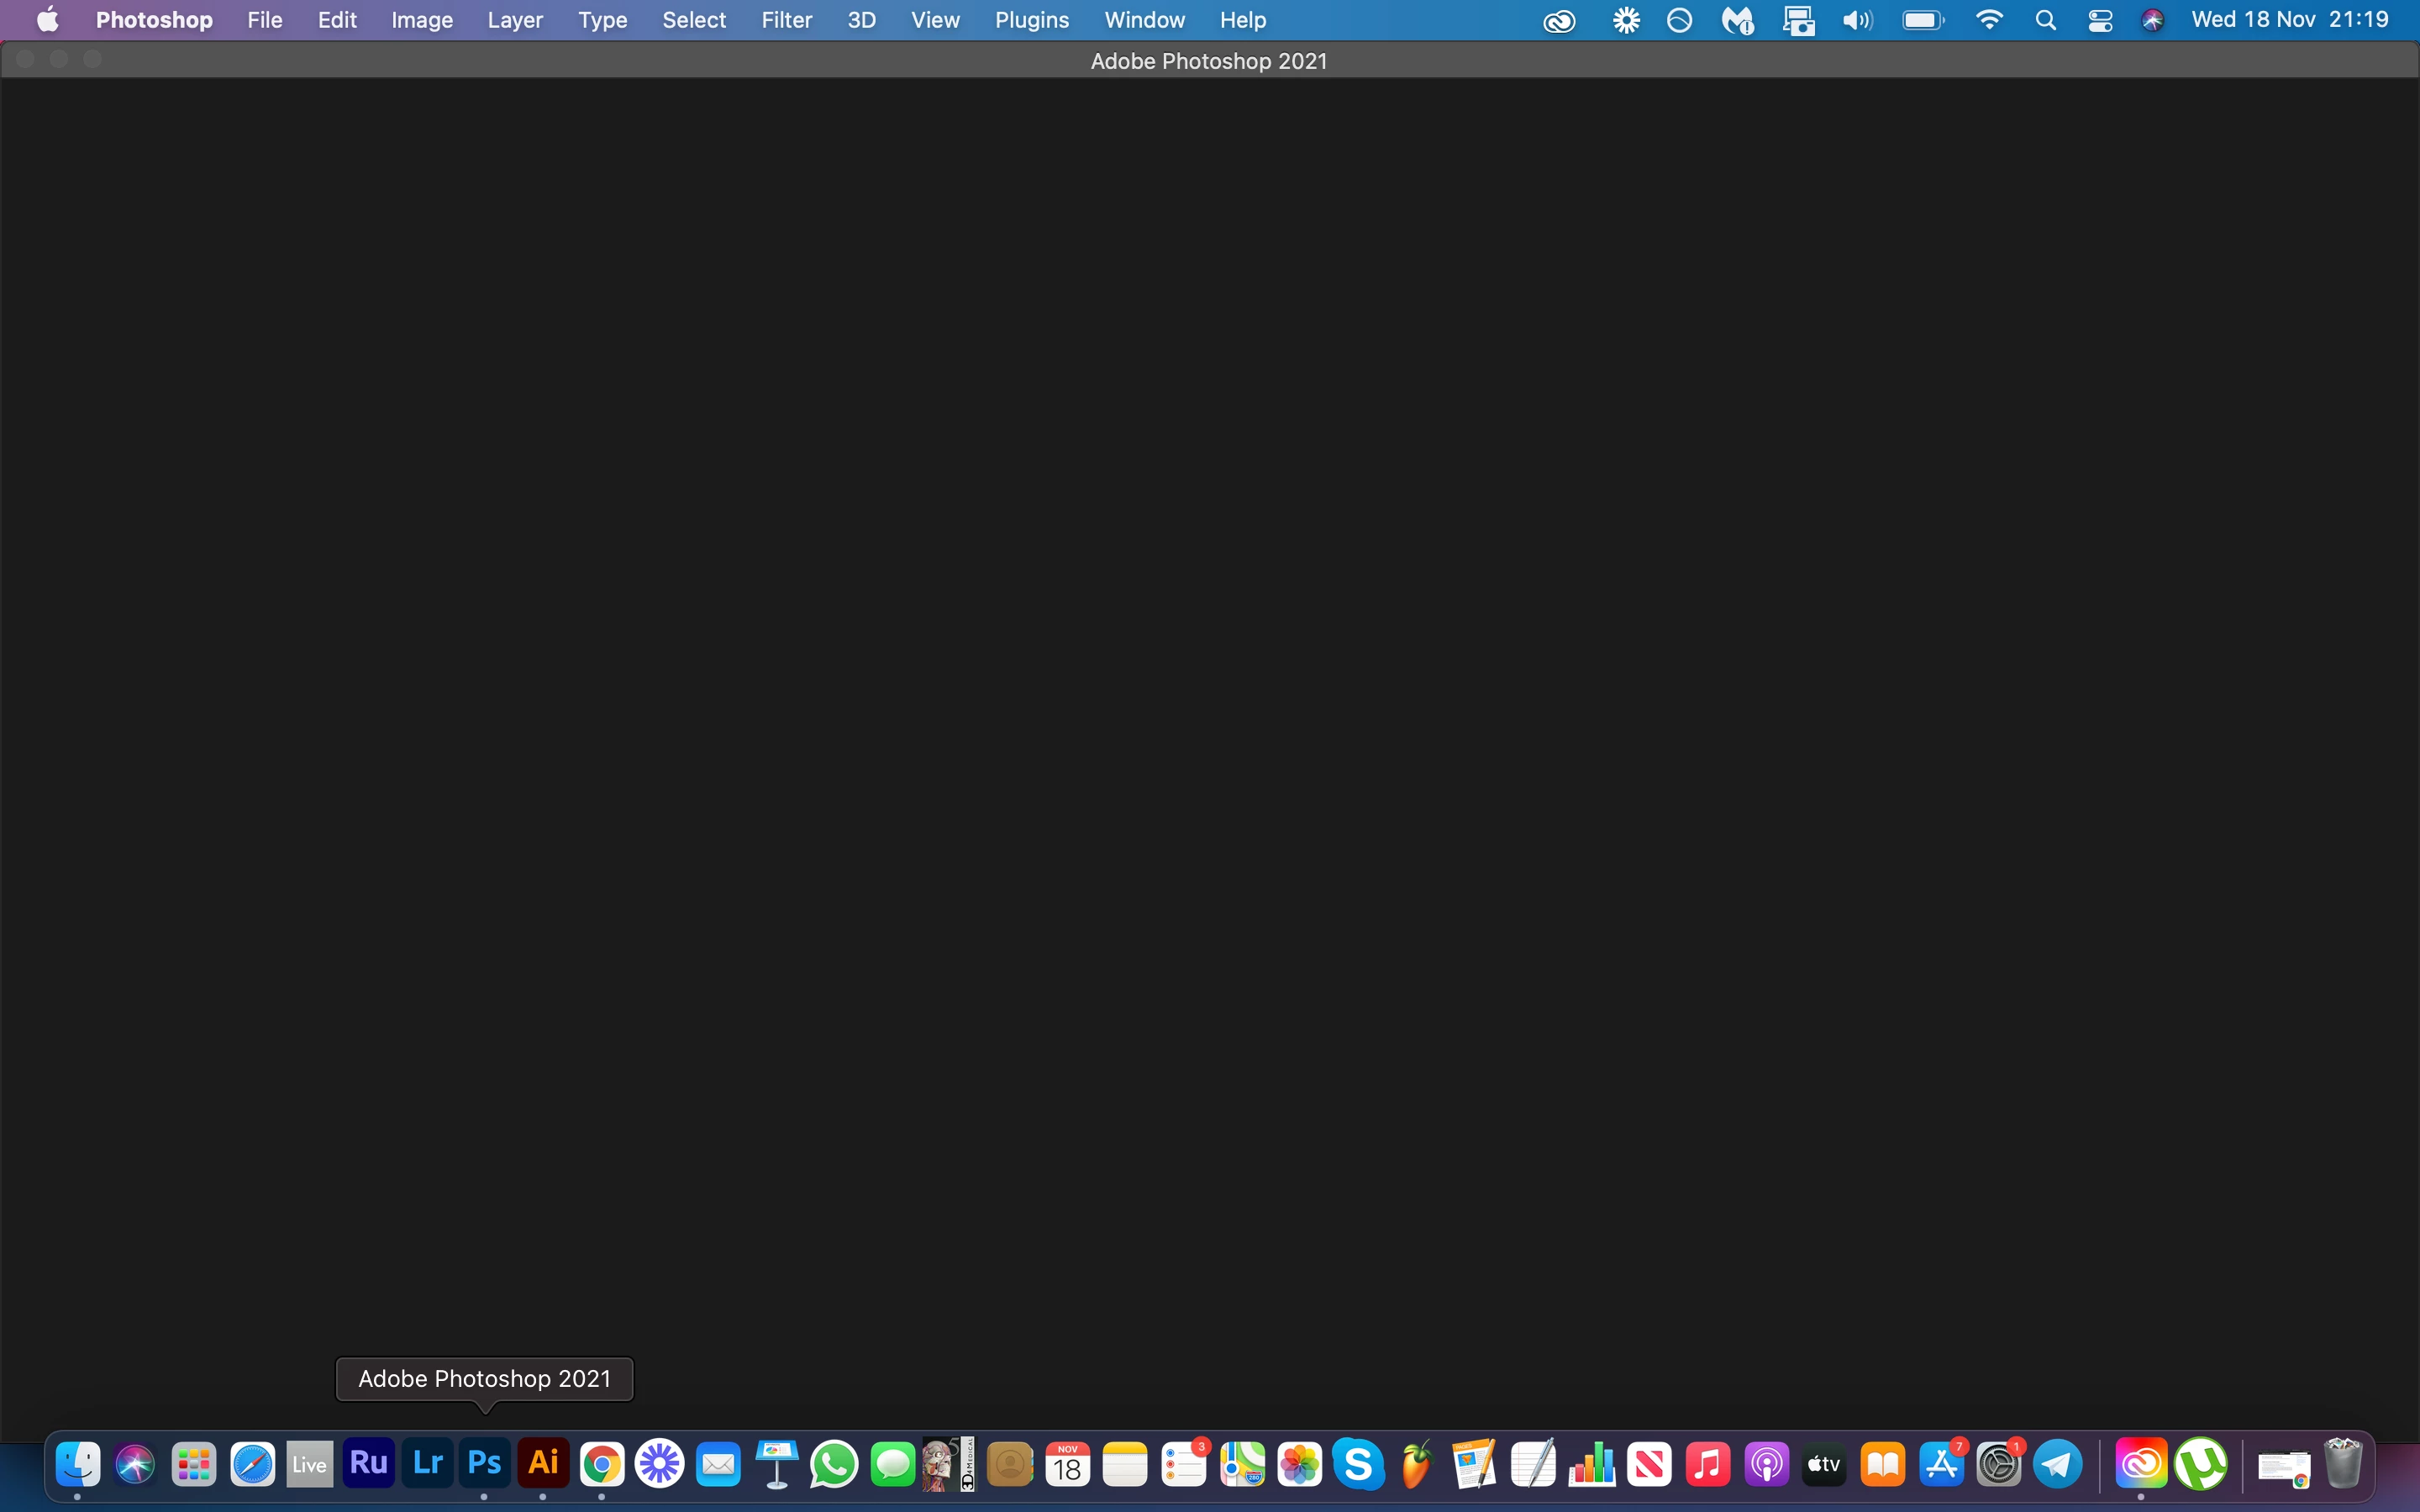This screenshot has height=1512, width=2420.
Task: Open Google Chrome from the dock
Action: pos(602,1465)
